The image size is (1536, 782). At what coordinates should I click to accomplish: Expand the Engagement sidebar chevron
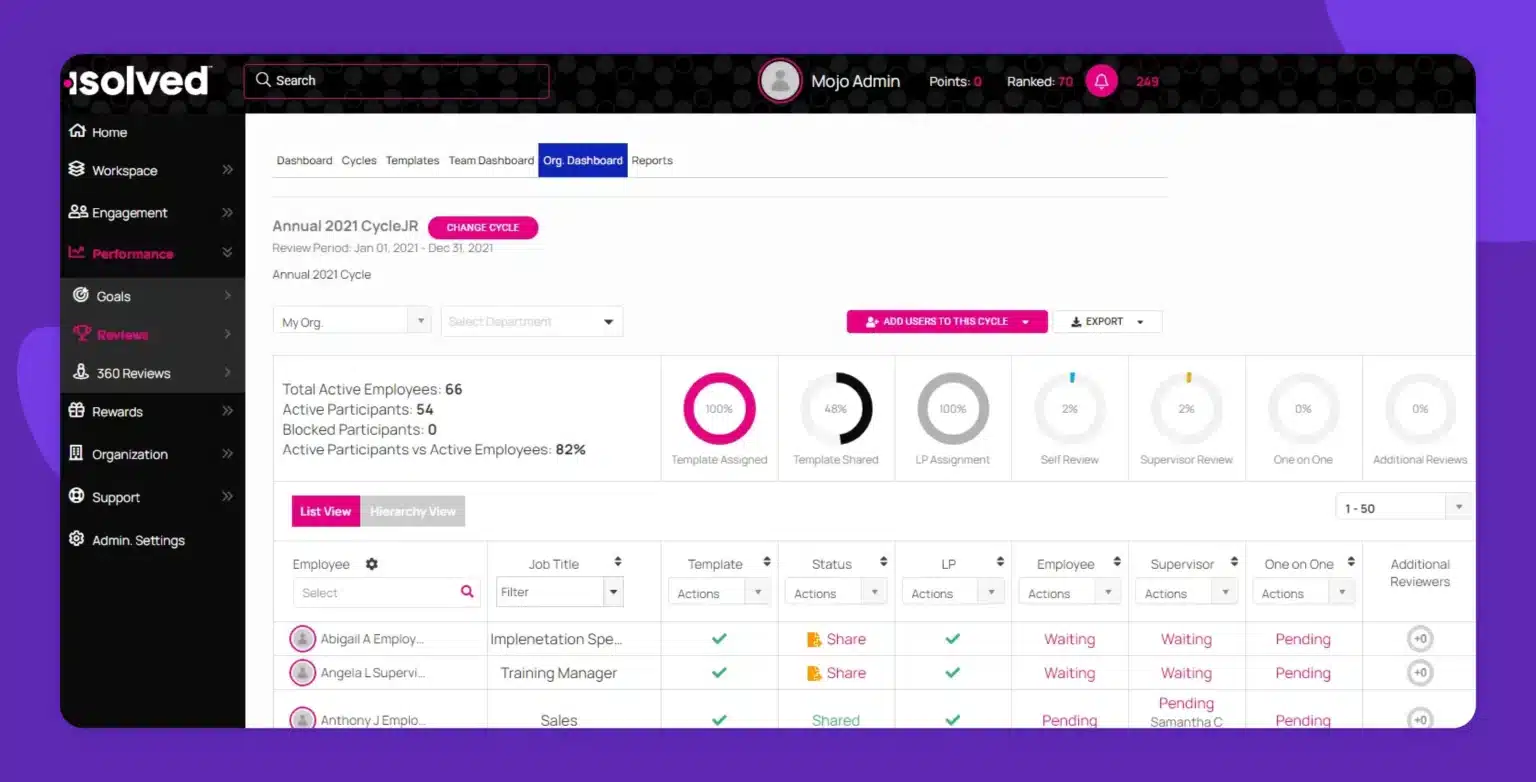[227, 212]
